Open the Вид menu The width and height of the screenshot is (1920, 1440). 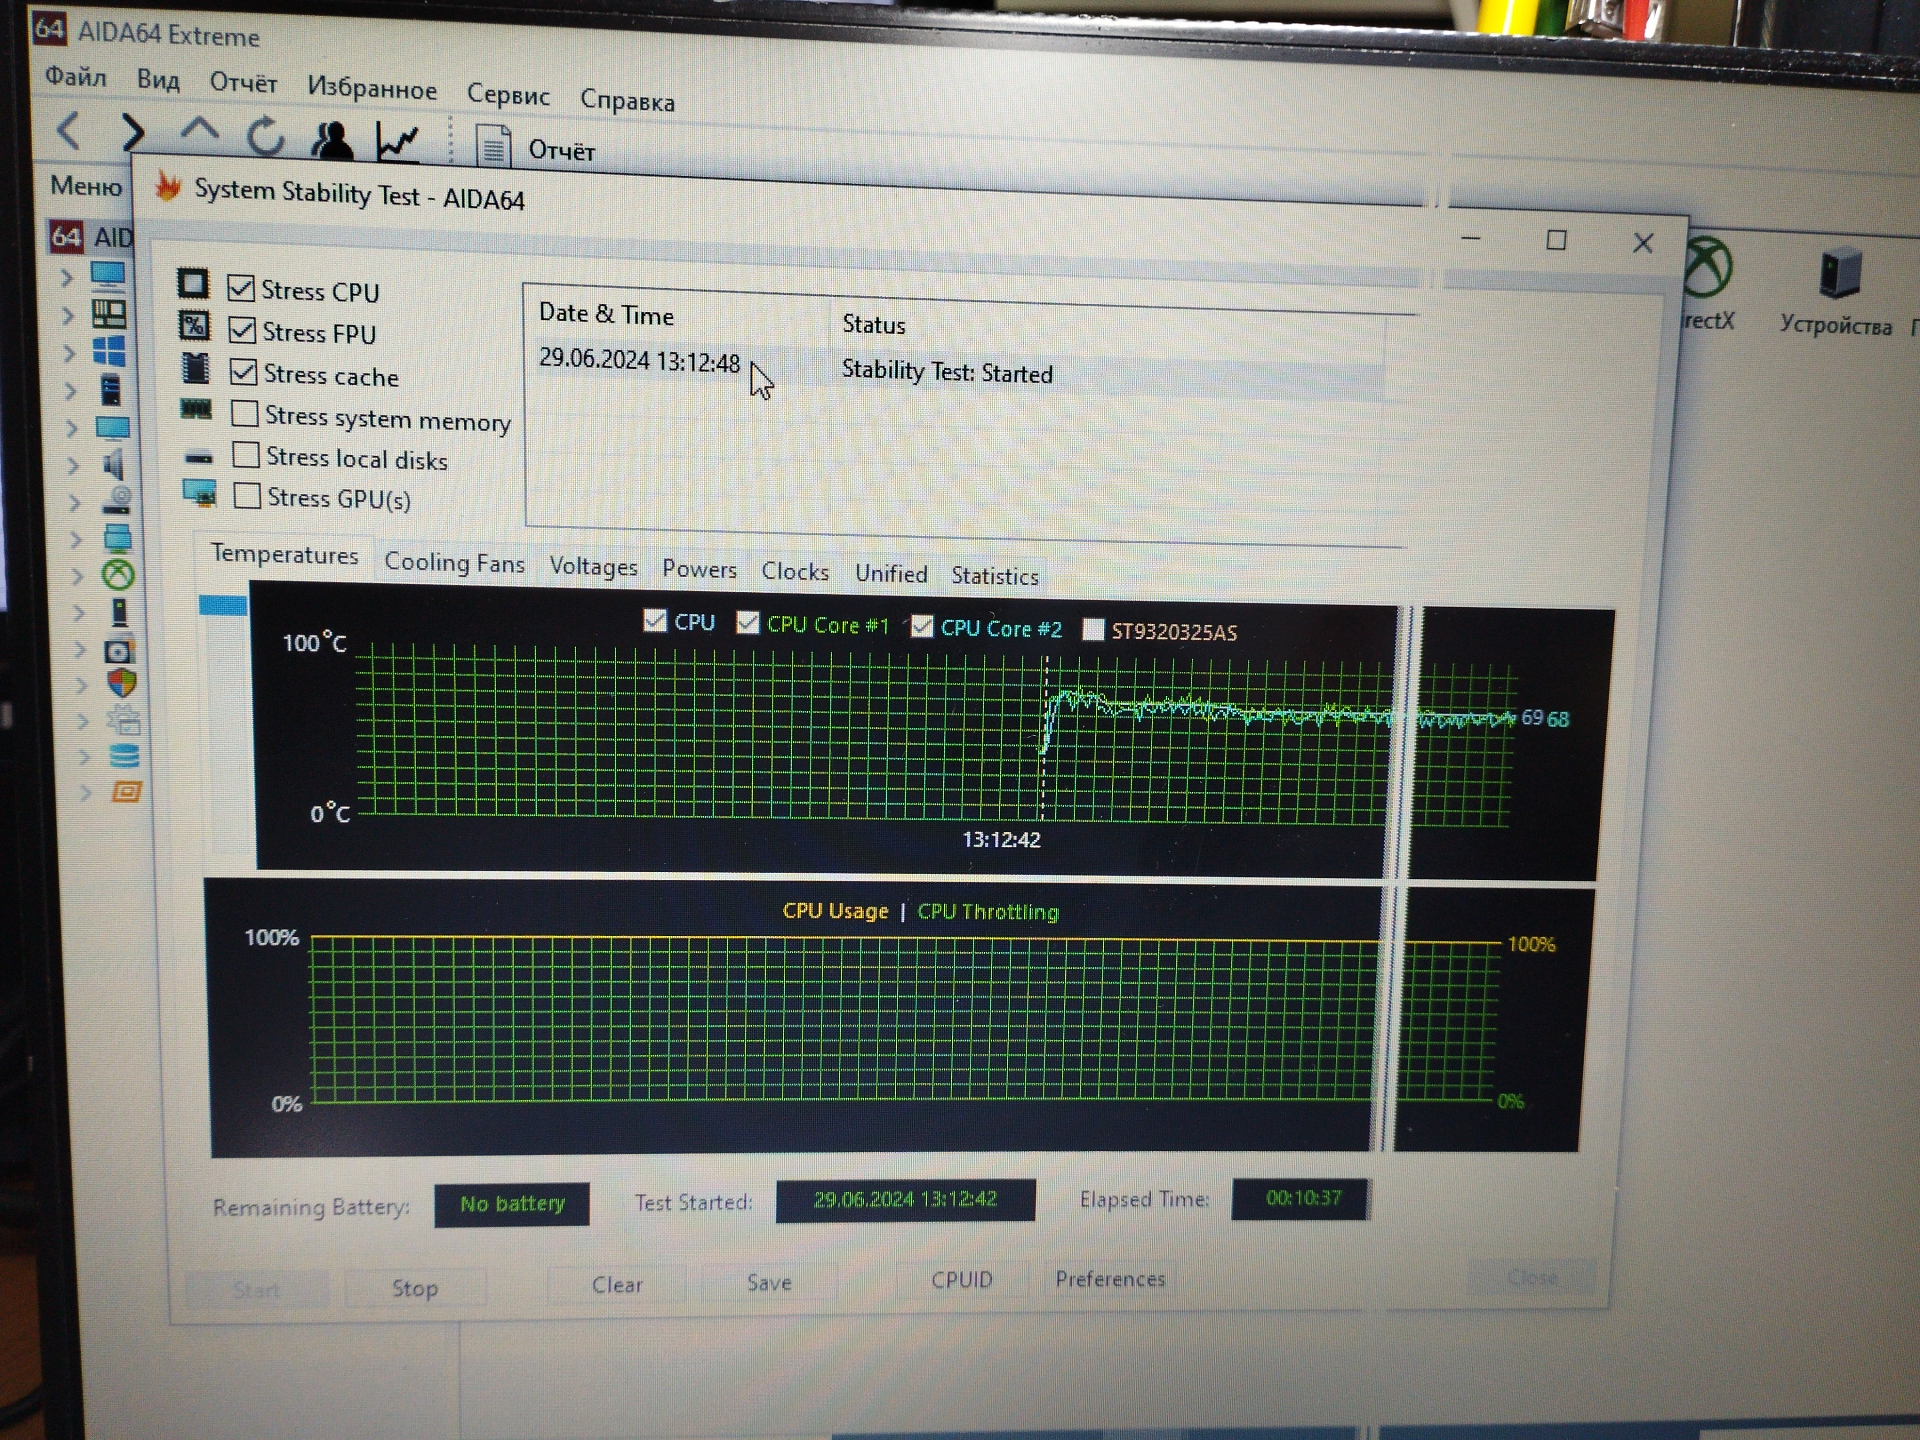pos(158,80)
